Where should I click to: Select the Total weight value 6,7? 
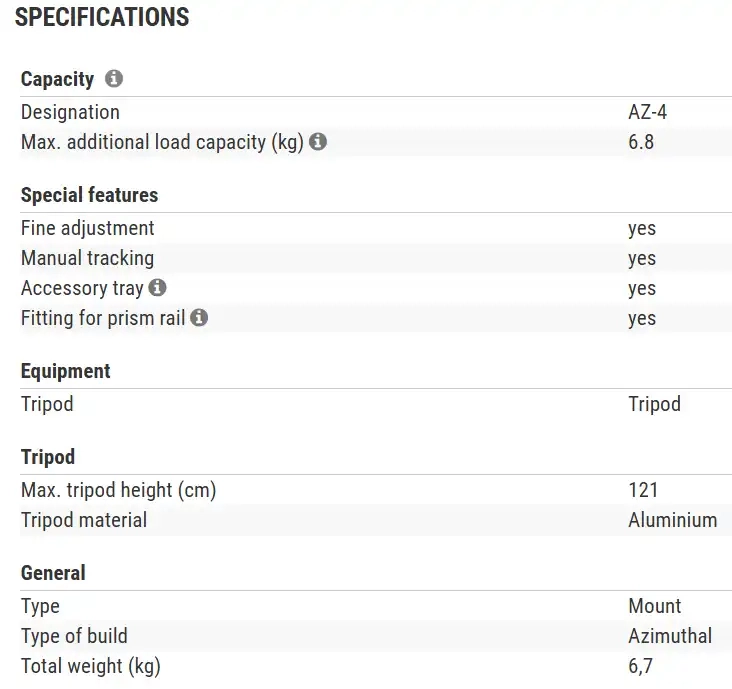[x=641, y=666]
